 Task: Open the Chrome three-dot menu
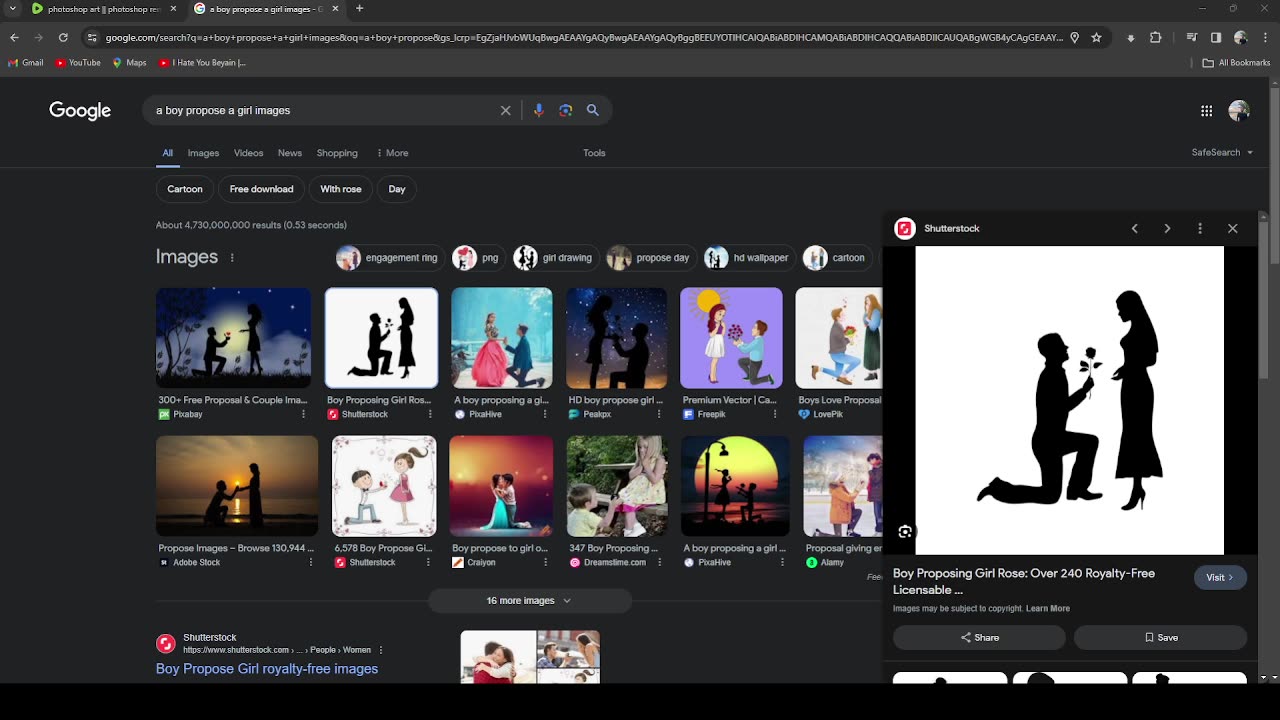(1265, 38)
